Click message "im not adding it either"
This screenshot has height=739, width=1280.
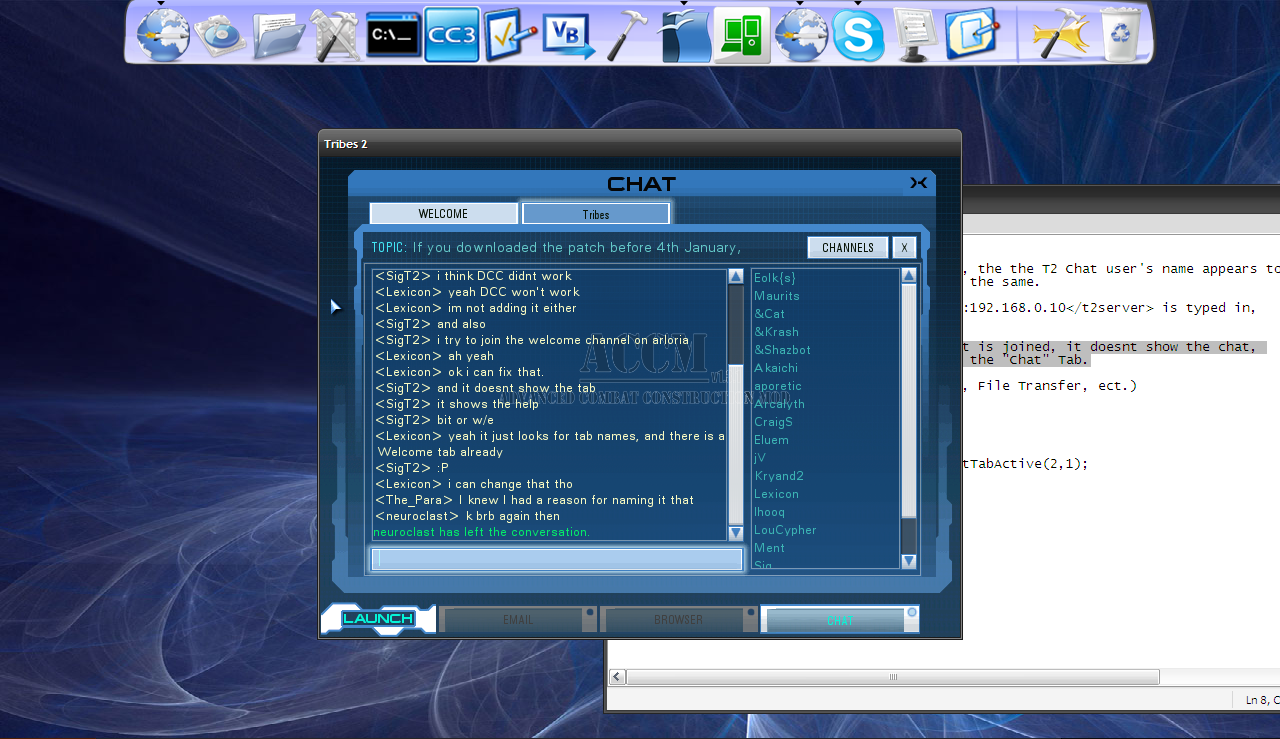(x=512, y=308)
